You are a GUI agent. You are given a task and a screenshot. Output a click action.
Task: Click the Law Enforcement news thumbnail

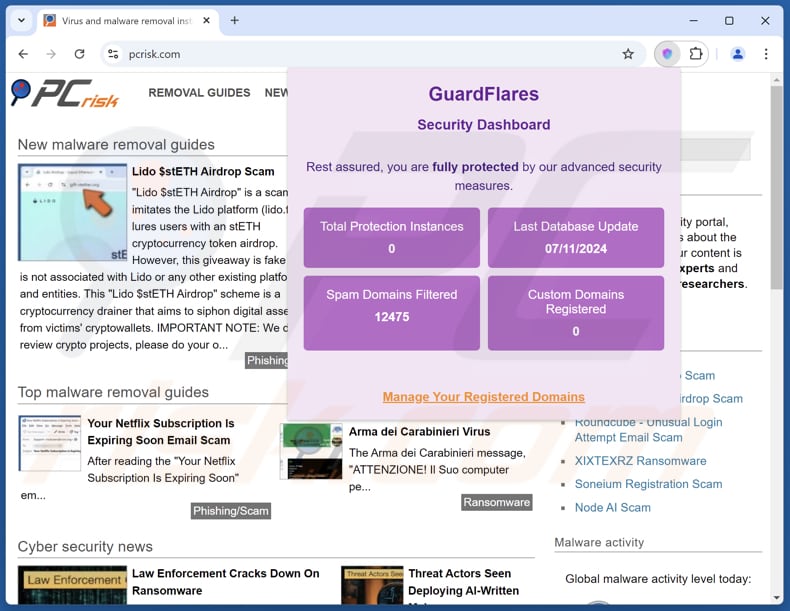[x=73, y=585]
